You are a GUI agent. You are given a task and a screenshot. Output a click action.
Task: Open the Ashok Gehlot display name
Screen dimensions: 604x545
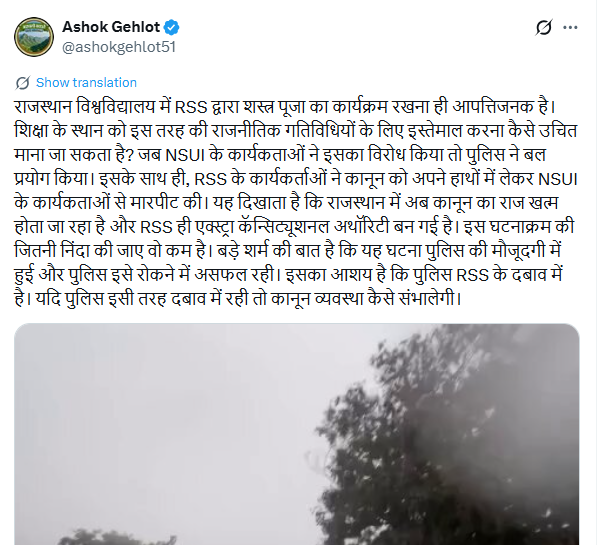point(111,27)
